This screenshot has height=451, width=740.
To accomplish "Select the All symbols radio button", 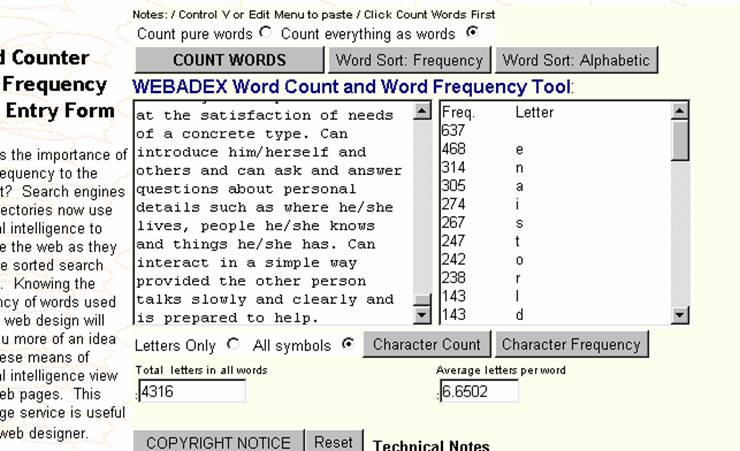I will (x=348, y=343).
